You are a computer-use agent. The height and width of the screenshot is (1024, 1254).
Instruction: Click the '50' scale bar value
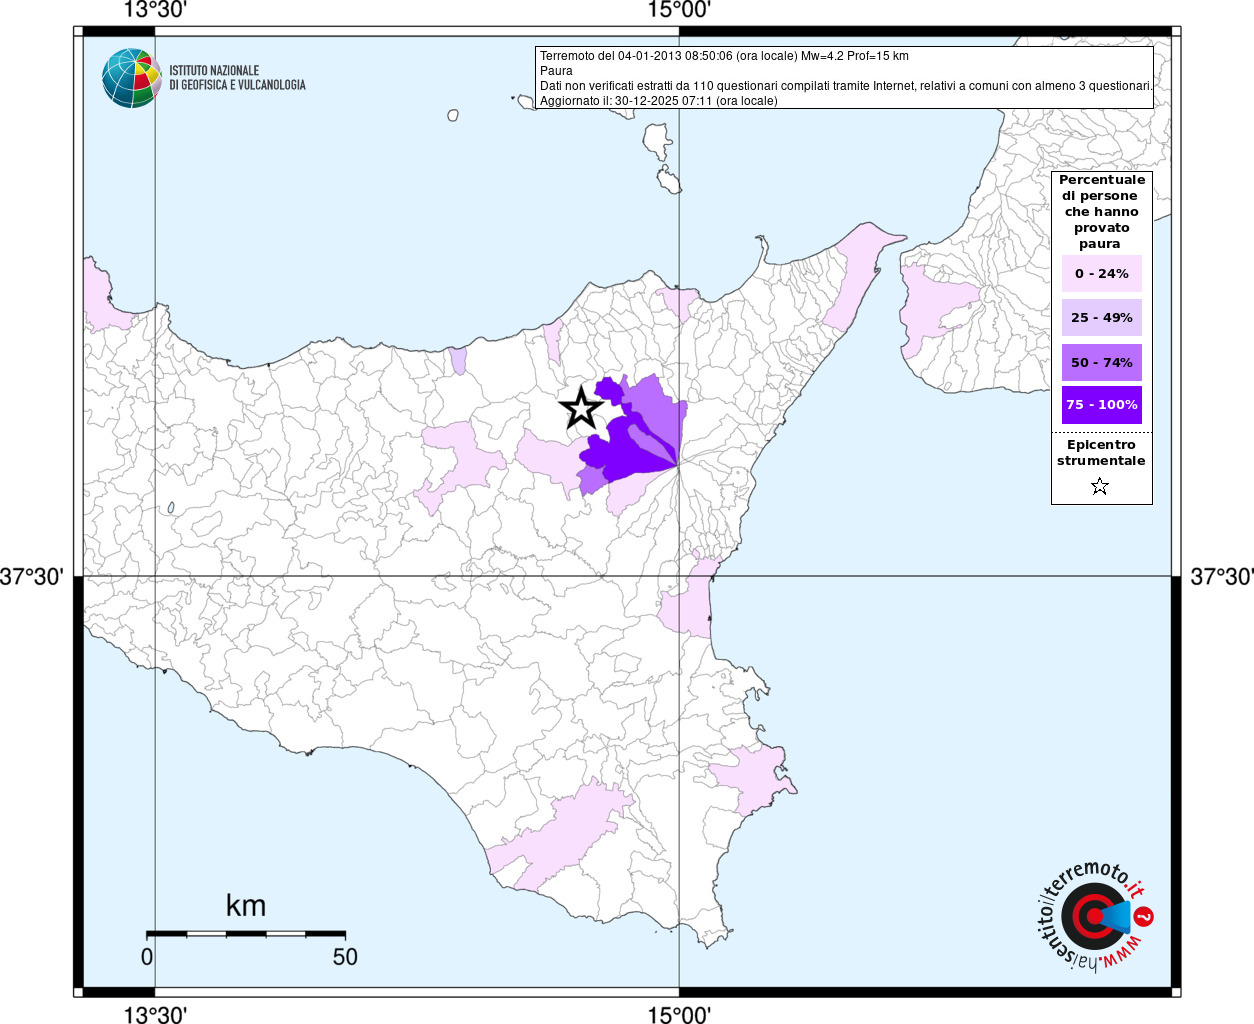[x=345, y=957]
